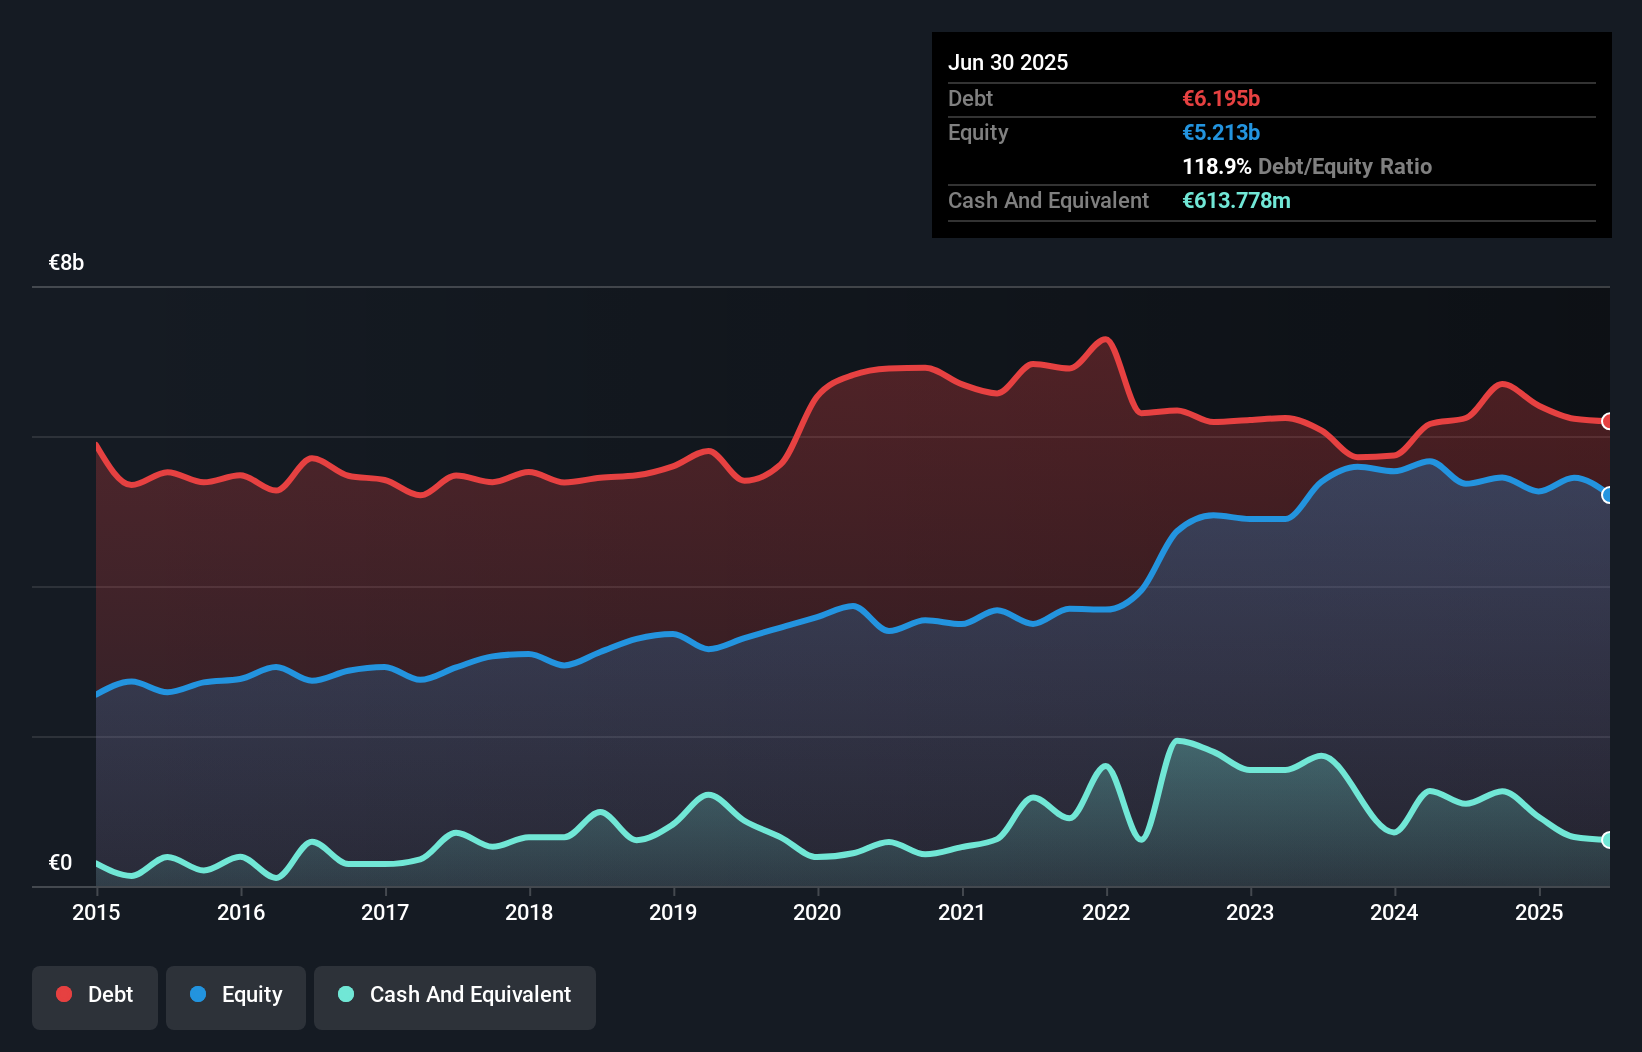
Task: Select the Cash series endpoint marker
Action: tap(1606, 841)
